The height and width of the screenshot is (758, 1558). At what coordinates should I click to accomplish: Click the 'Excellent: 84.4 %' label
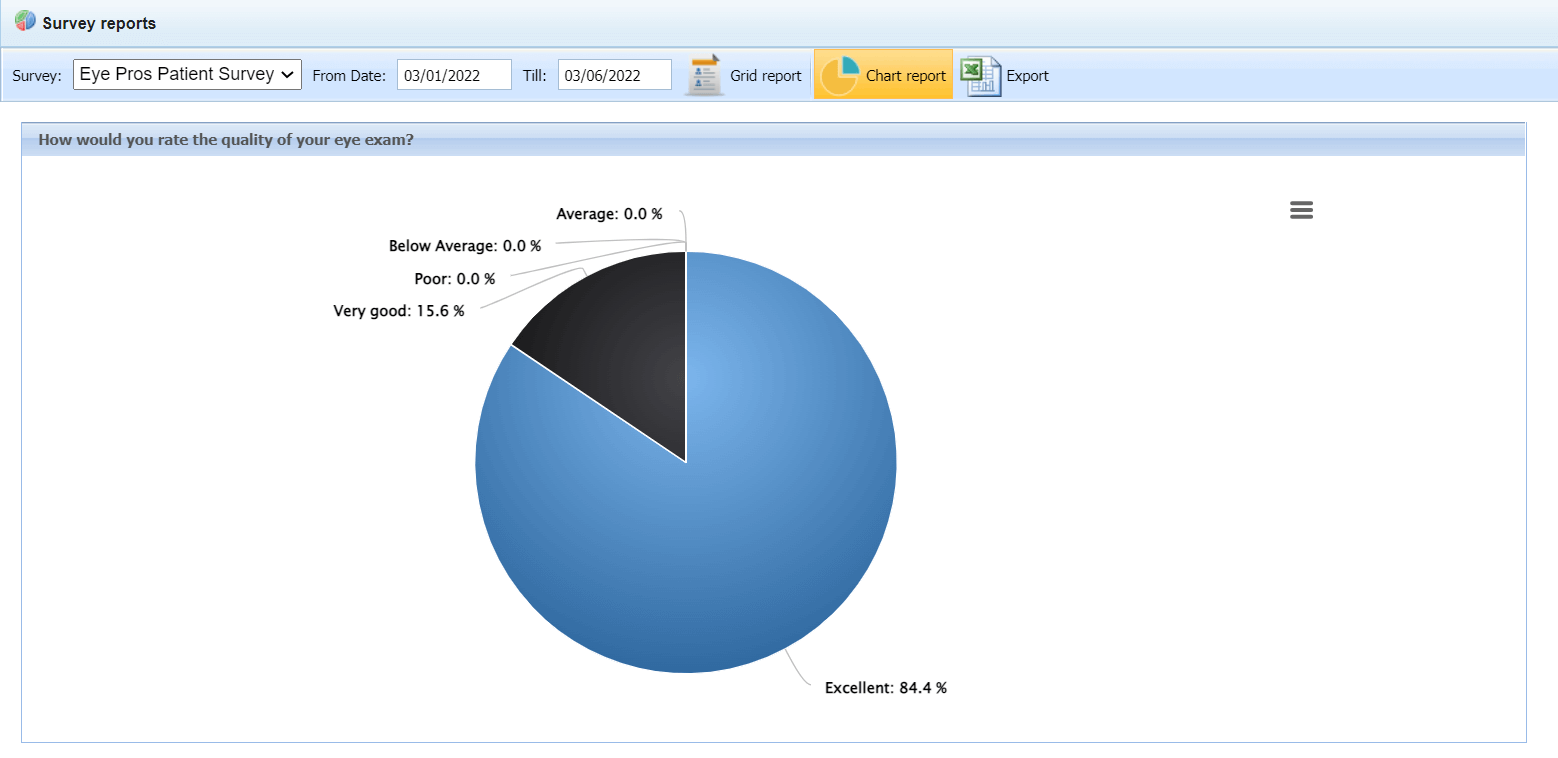[x=886, y=688]
